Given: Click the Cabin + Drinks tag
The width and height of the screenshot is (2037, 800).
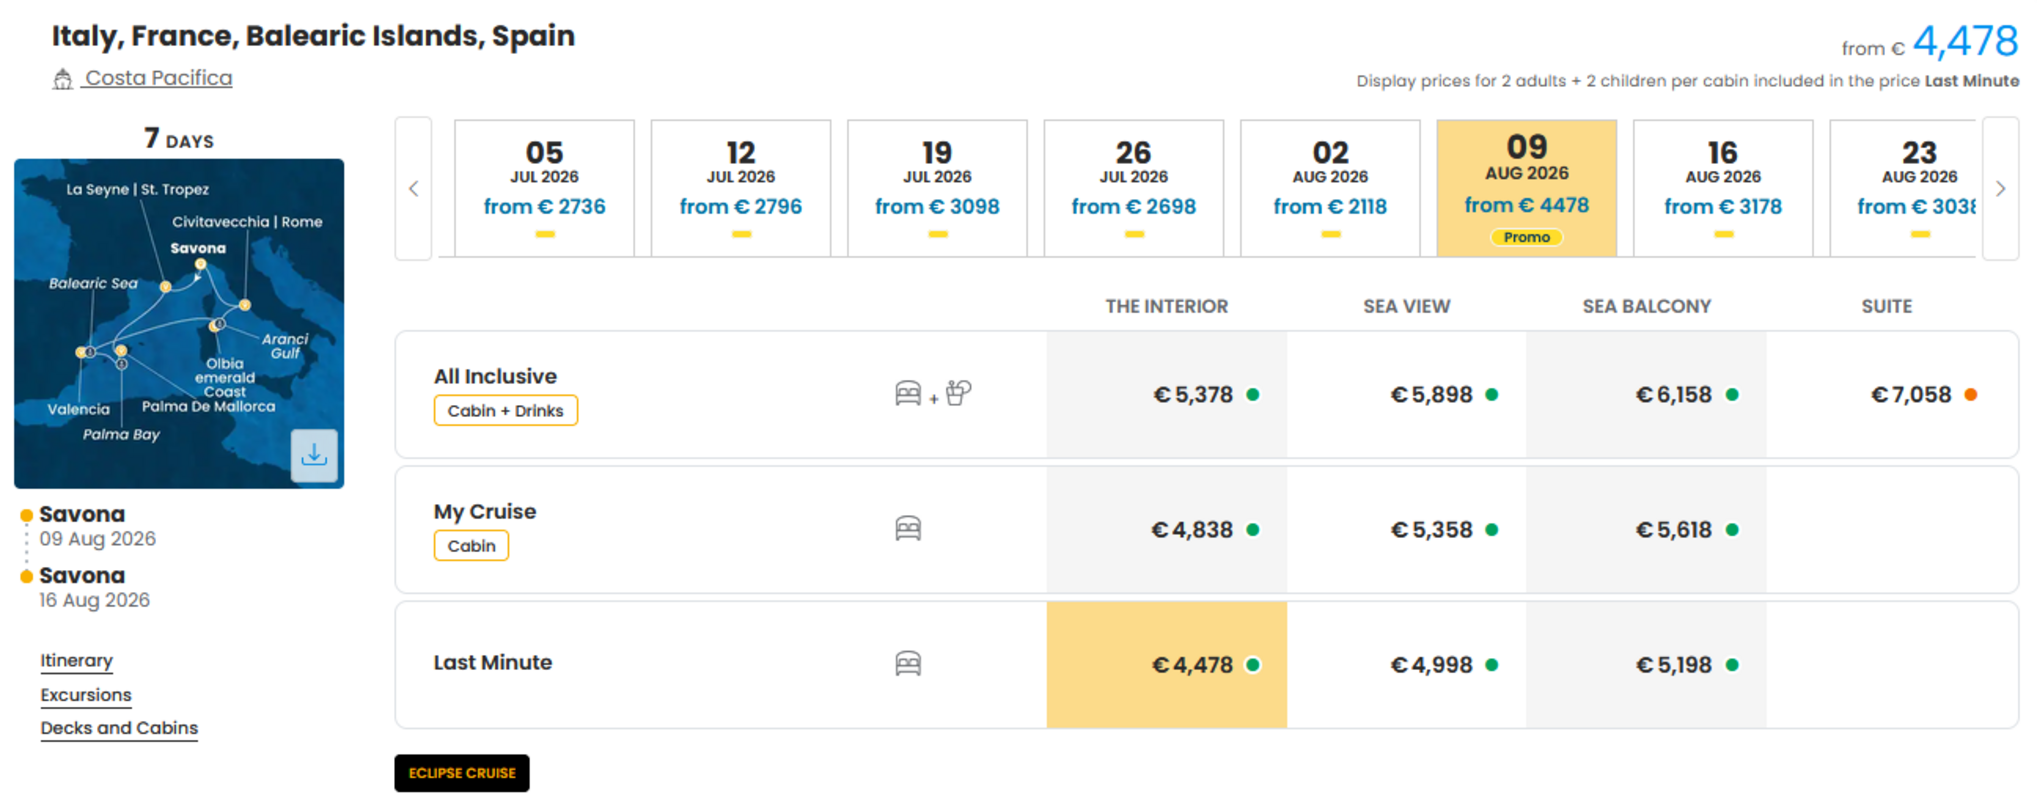Looking at the screenshot, I should point(506,411).
